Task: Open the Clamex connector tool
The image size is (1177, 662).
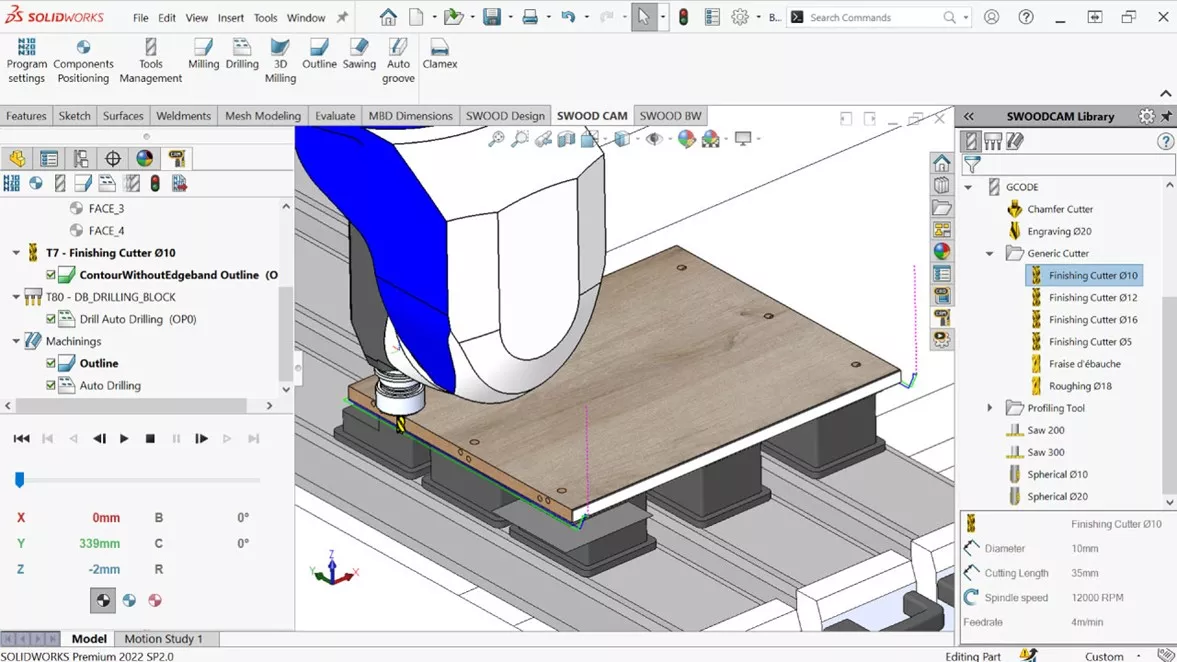Action: [439, 55]
